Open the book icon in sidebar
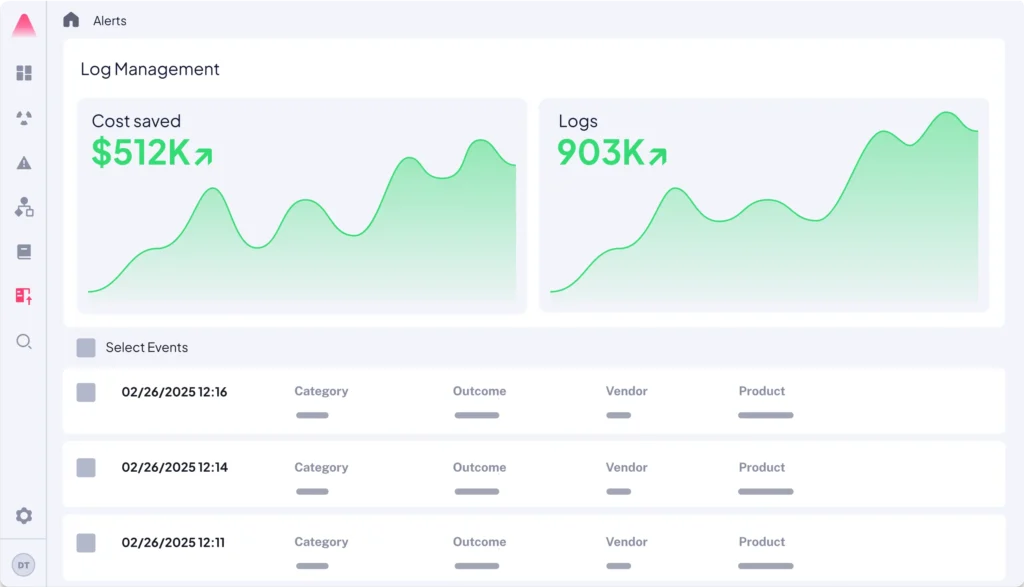 pos(24,252)
